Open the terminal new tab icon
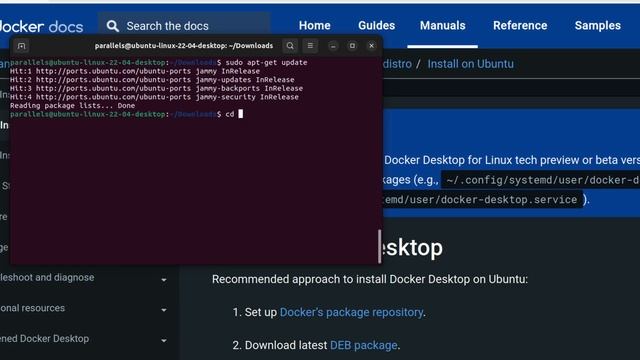The height and width of the screenshot is (360, 640). (22, 46)
